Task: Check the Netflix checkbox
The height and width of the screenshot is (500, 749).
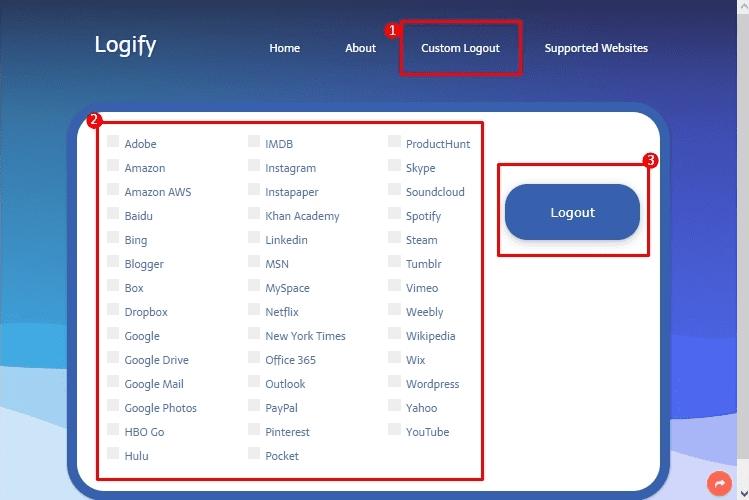Action: tap(254, 309)
